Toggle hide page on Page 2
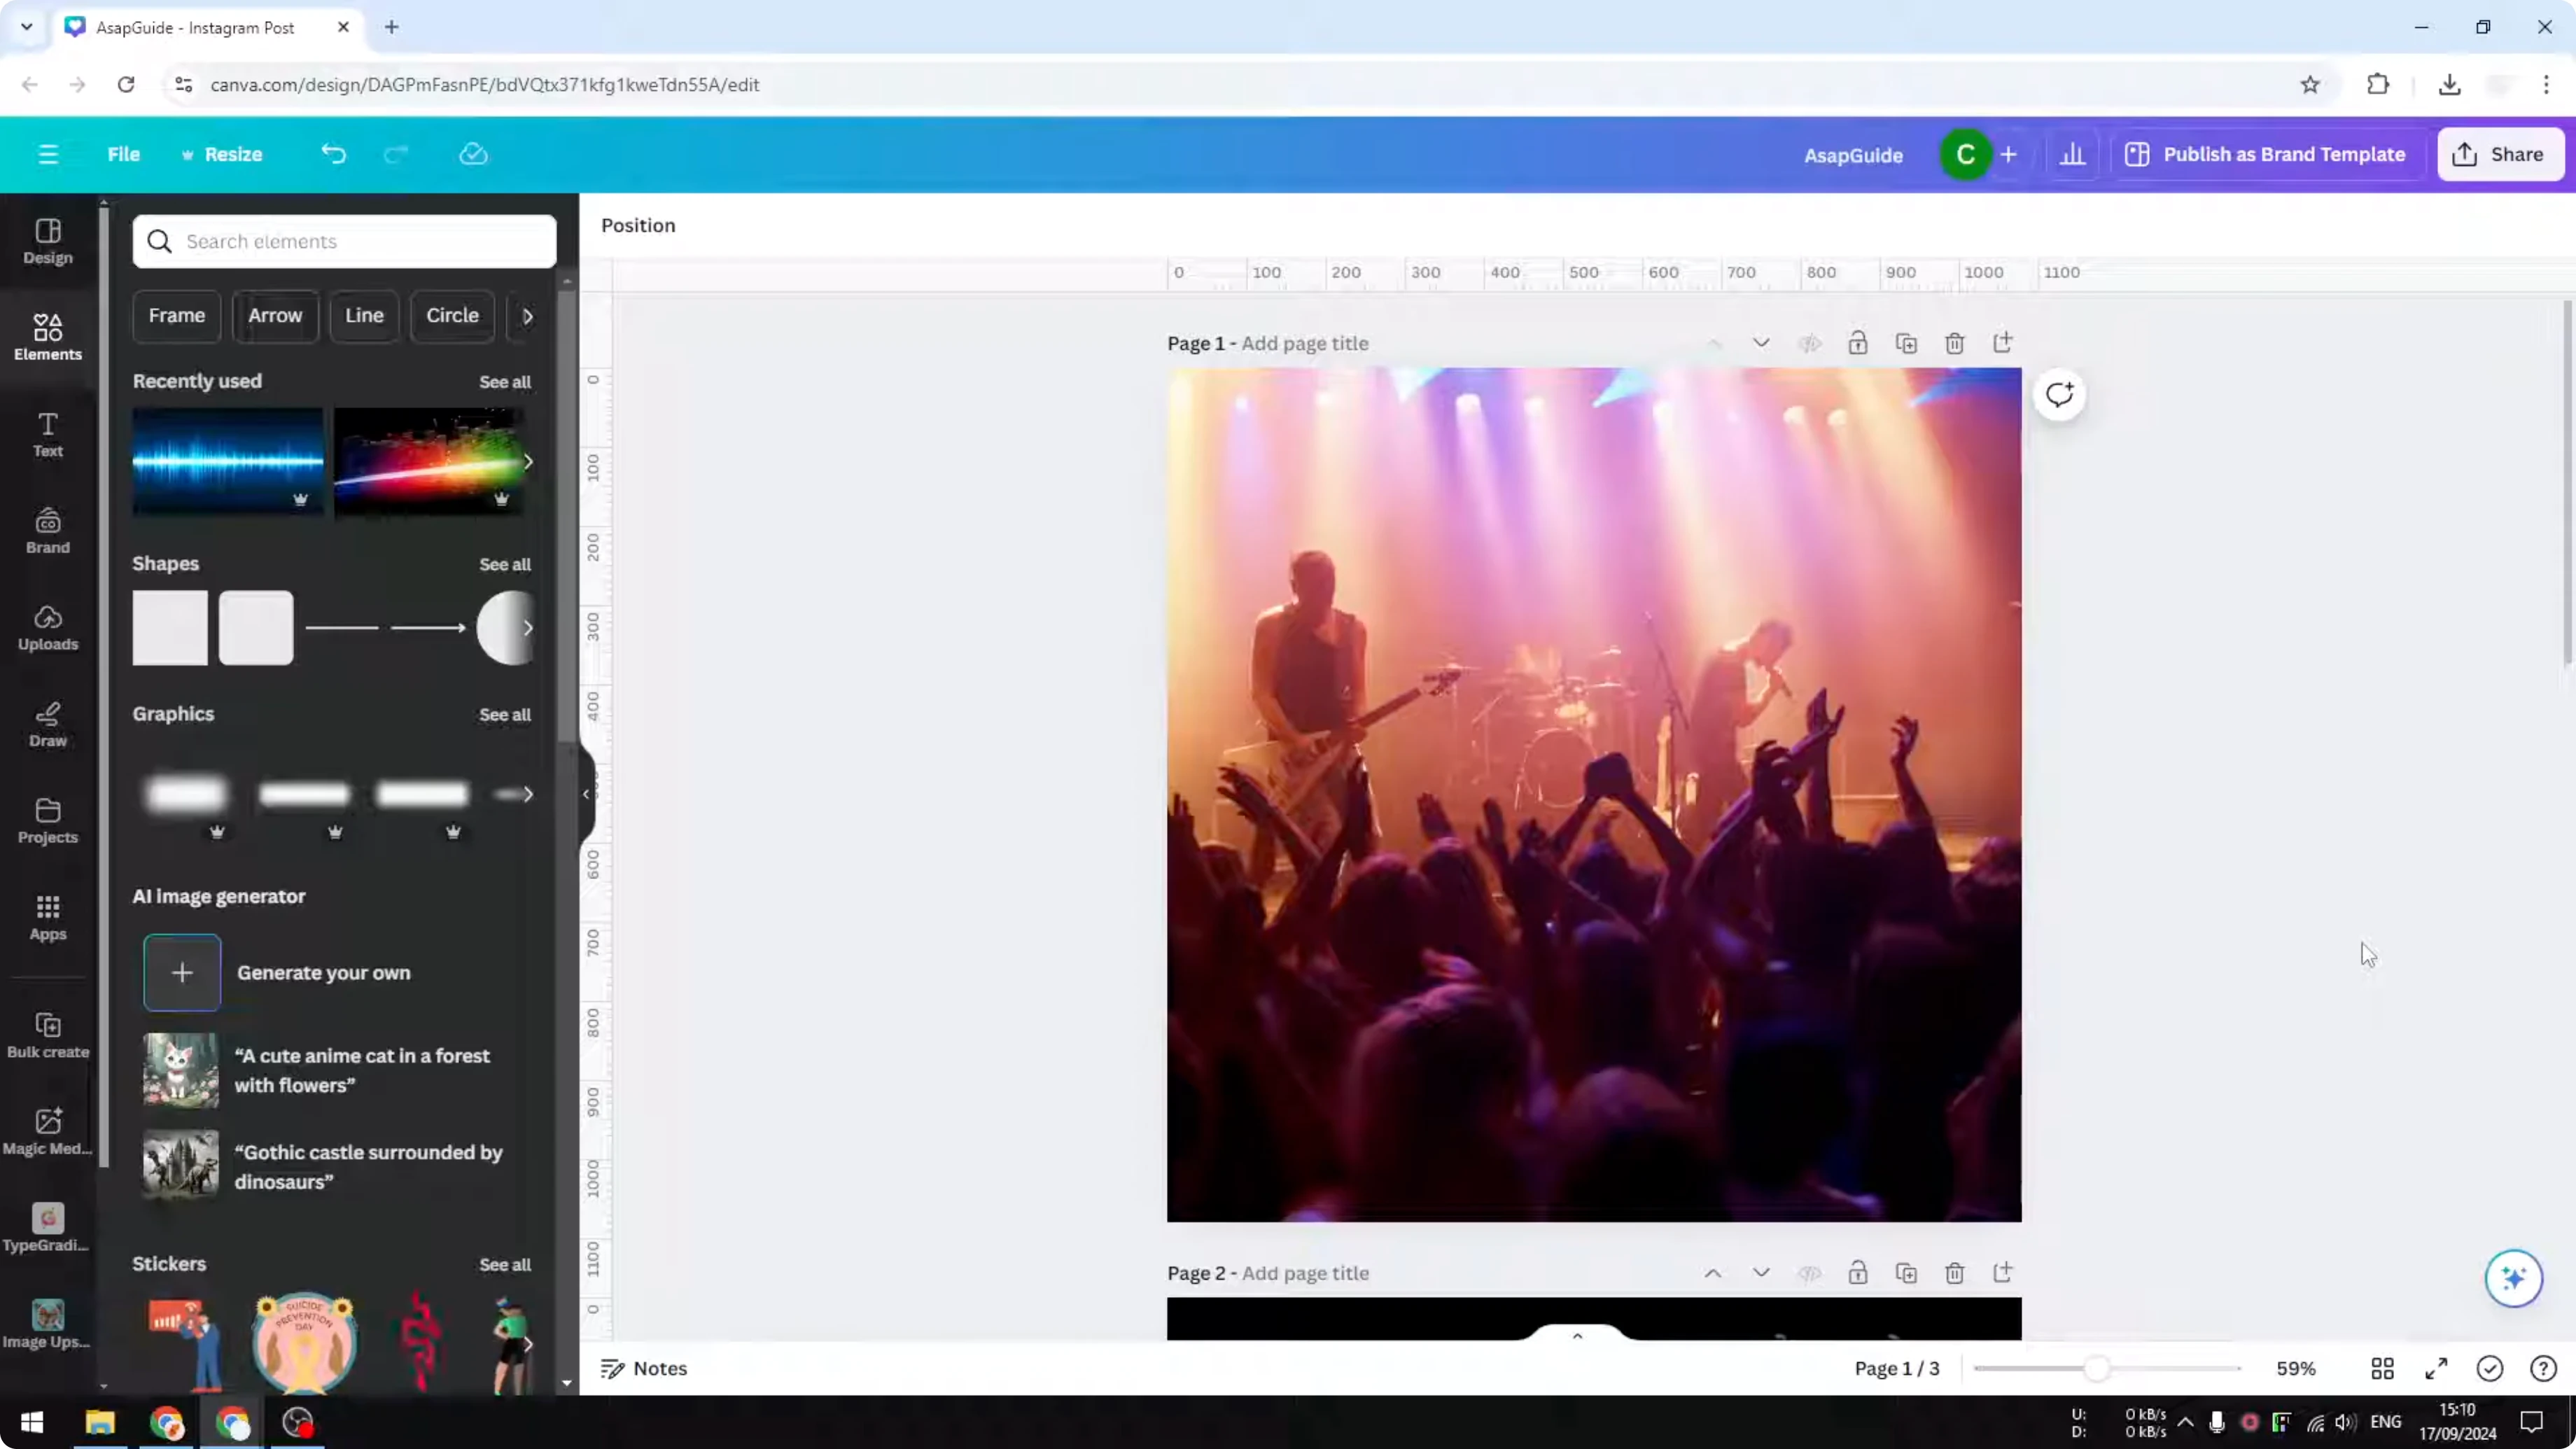Viewport: 2576px width, 1449px height. [1809, 1273]
